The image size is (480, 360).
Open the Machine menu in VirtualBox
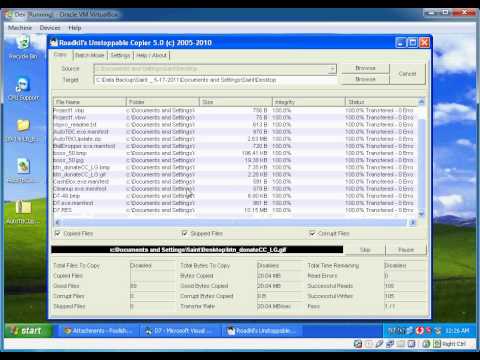[x=20, y=28]
